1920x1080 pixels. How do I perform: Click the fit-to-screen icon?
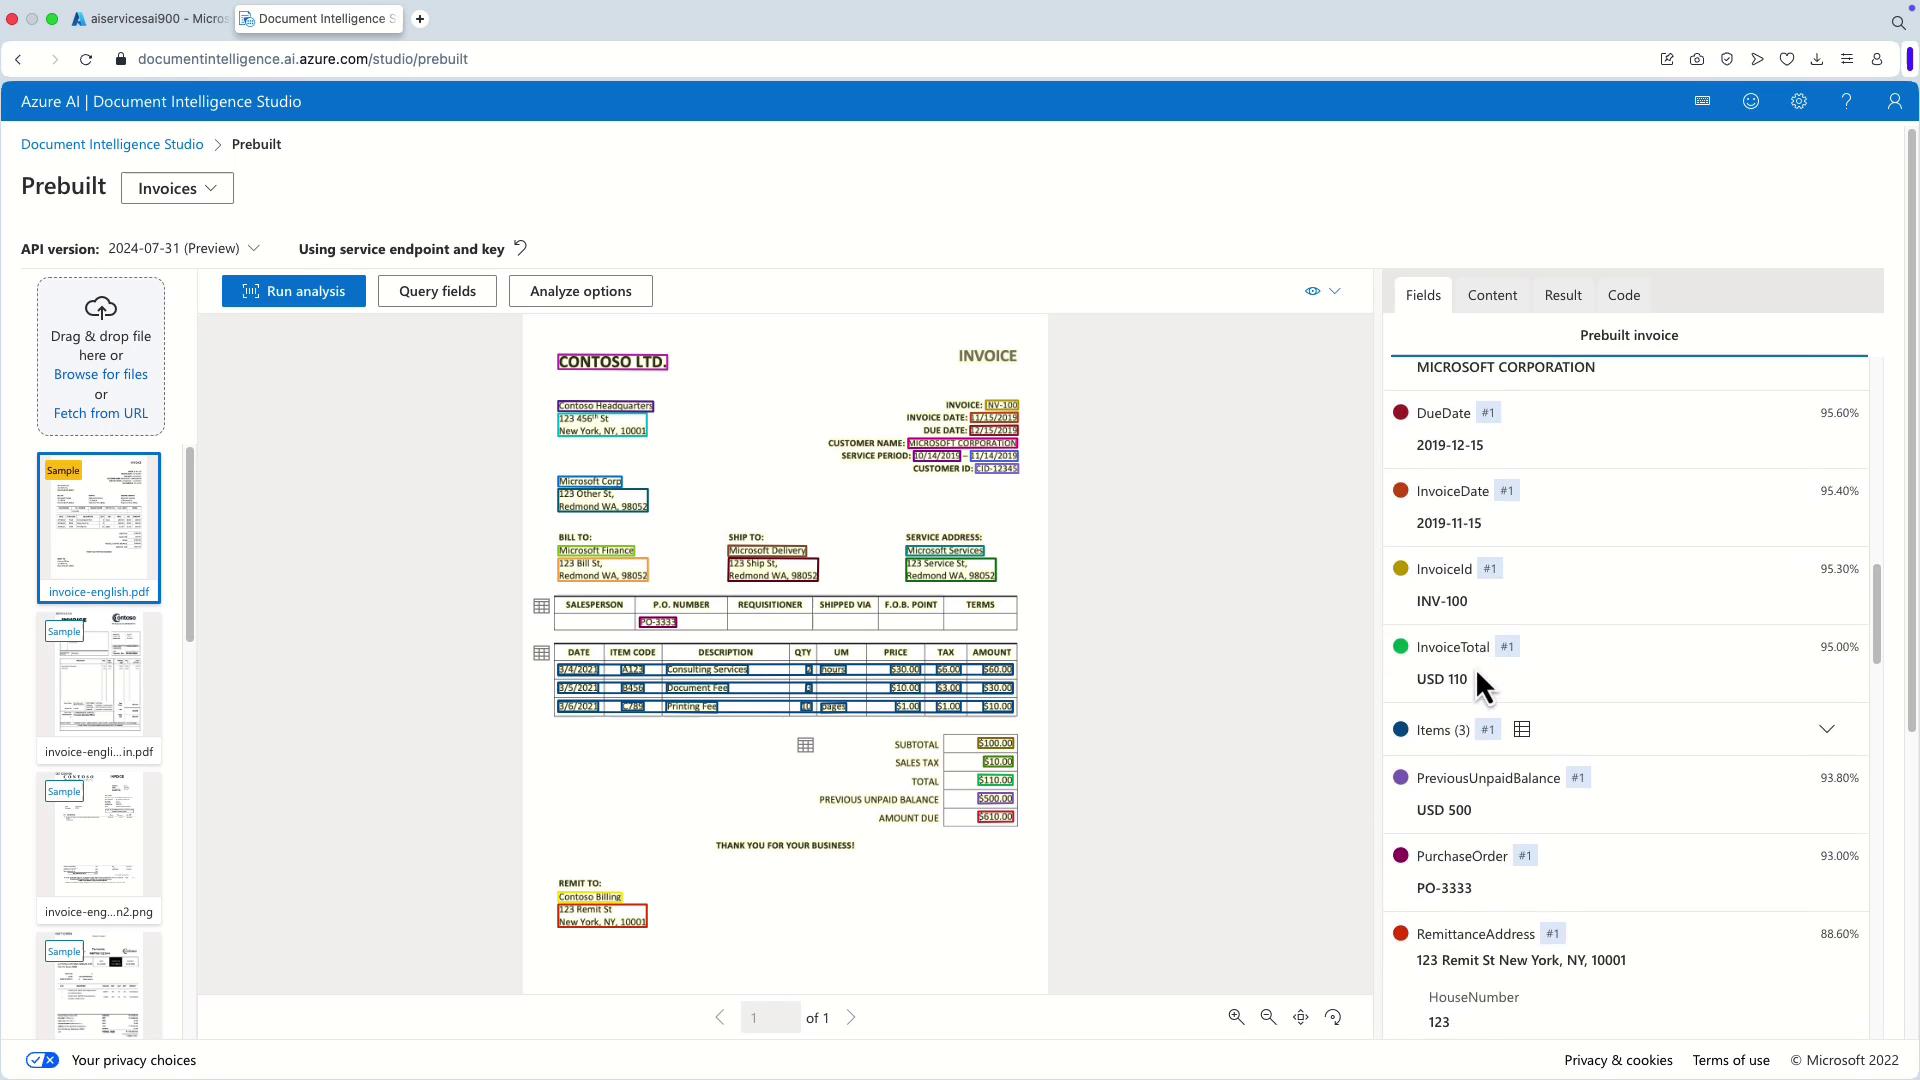1301,1017
